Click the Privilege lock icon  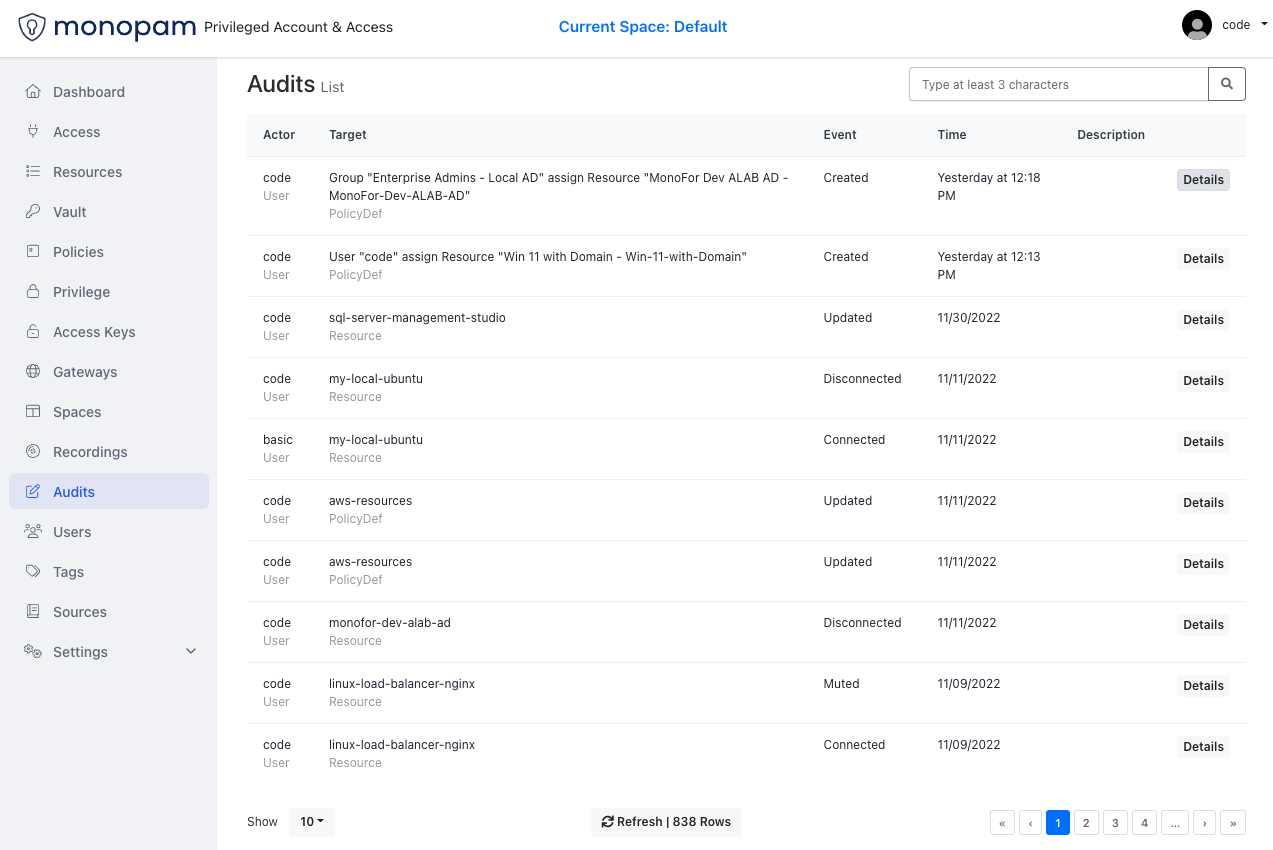click(33, 292)
